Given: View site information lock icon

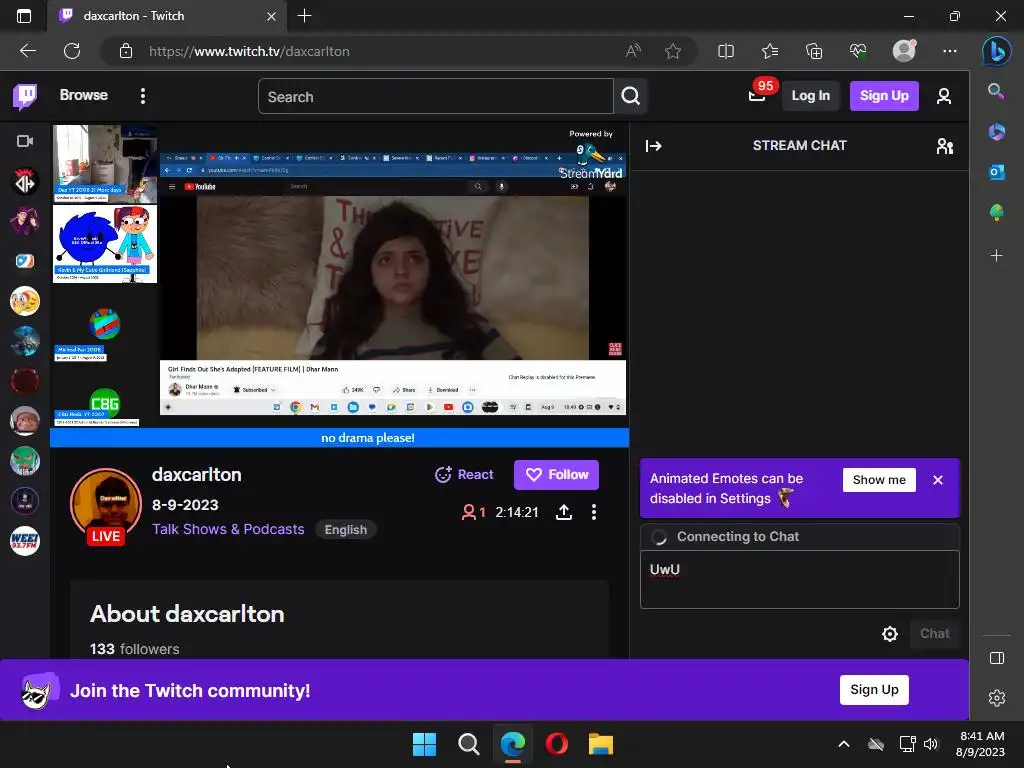Looking at the screenshot, I should [126, 51].
